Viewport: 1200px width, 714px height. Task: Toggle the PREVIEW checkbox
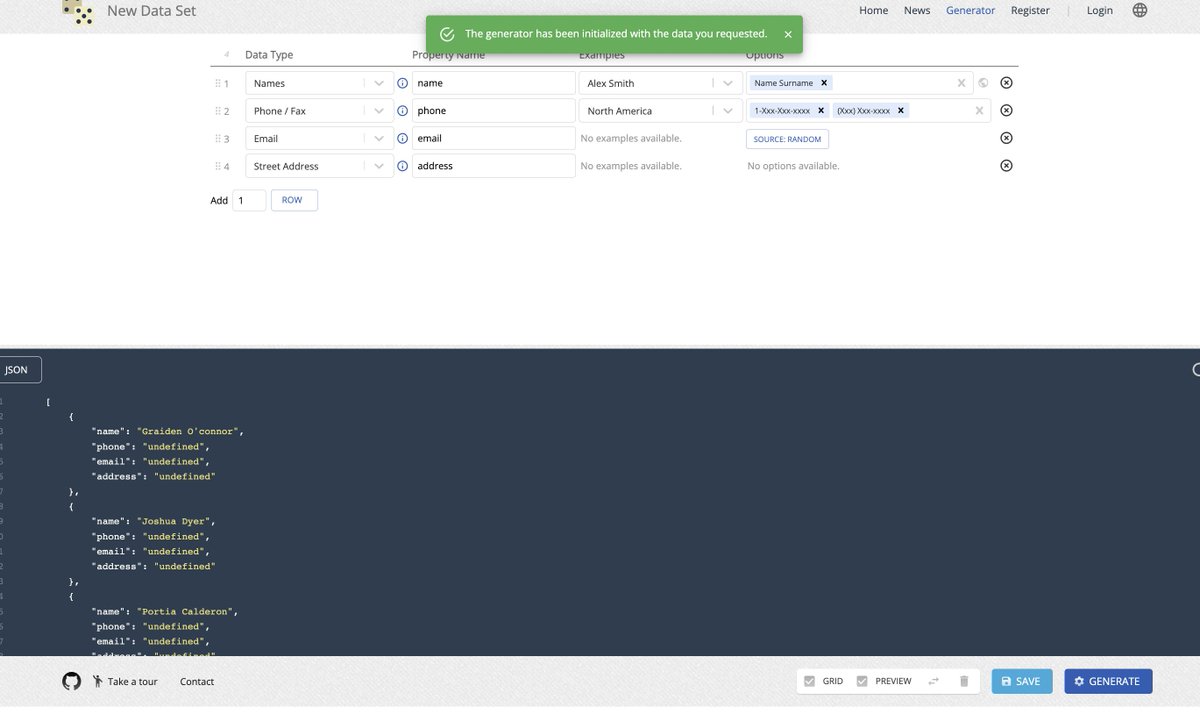coord(862,681)
